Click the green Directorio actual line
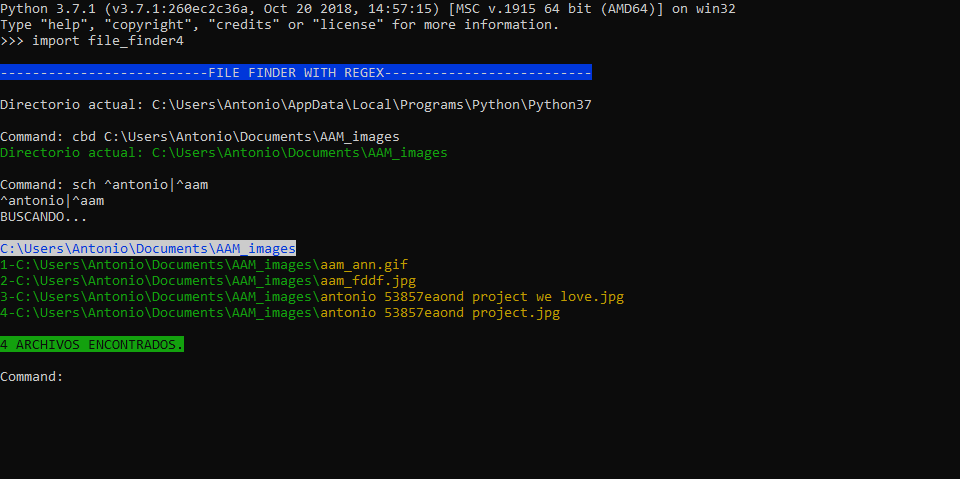Image resolution: width=960 pixels, height=479 pixels. coord(223,153)
